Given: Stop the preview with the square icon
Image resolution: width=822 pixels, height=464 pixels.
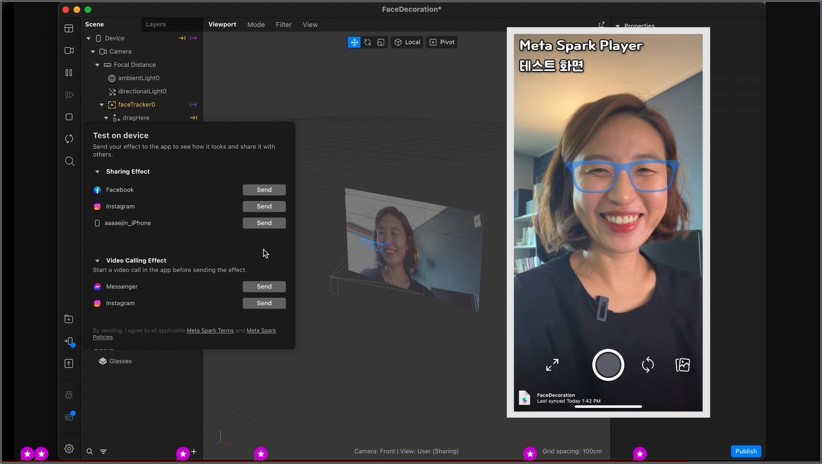Looking at the screenshot, I should [69, 117].
